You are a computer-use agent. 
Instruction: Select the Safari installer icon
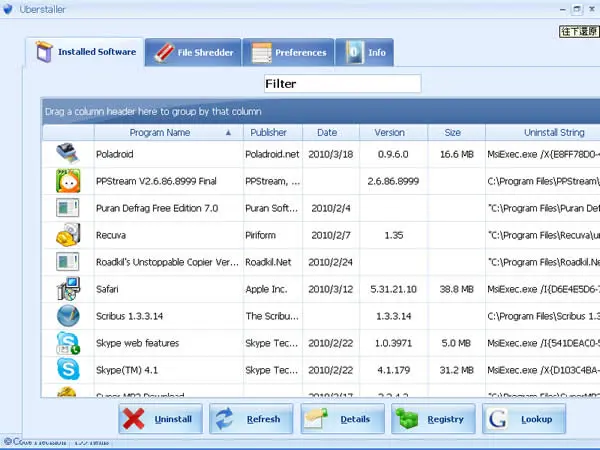(68, 289)
